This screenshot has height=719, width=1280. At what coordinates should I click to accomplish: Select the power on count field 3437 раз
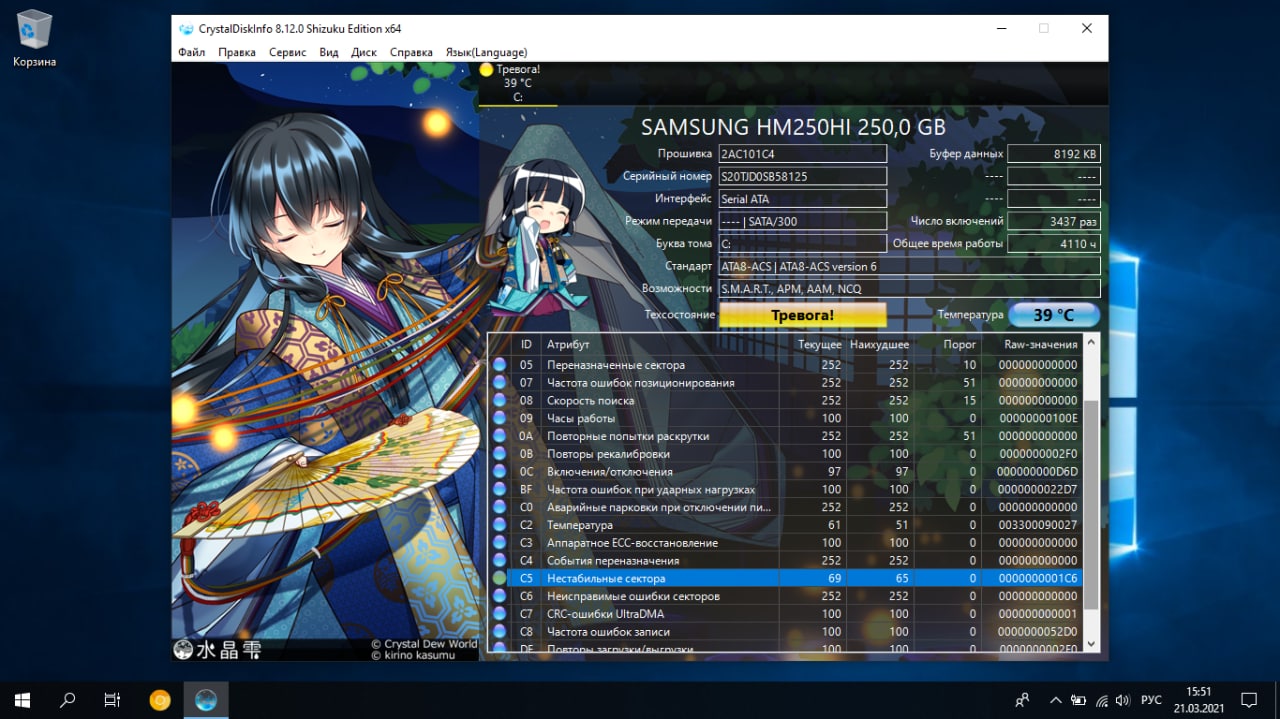1054,221
